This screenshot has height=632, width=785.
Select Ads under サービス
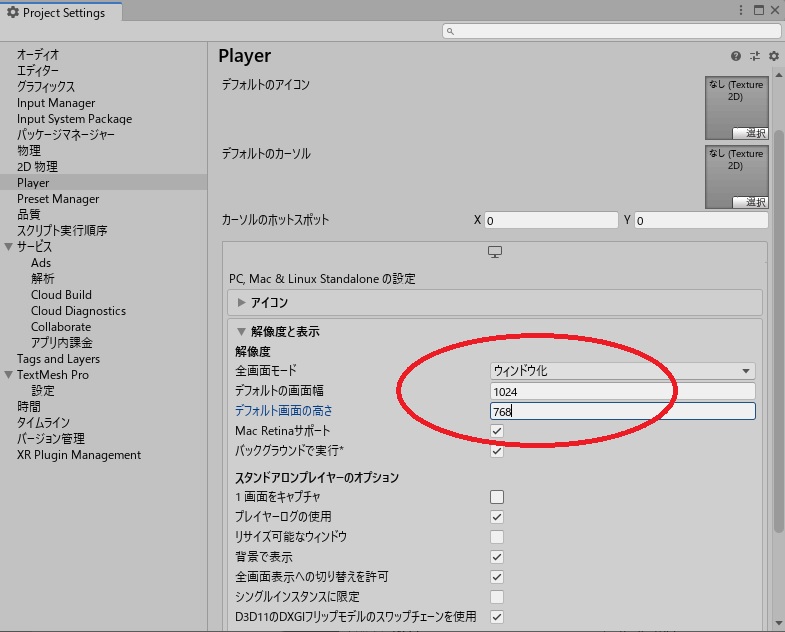click(x=41, y=263)
